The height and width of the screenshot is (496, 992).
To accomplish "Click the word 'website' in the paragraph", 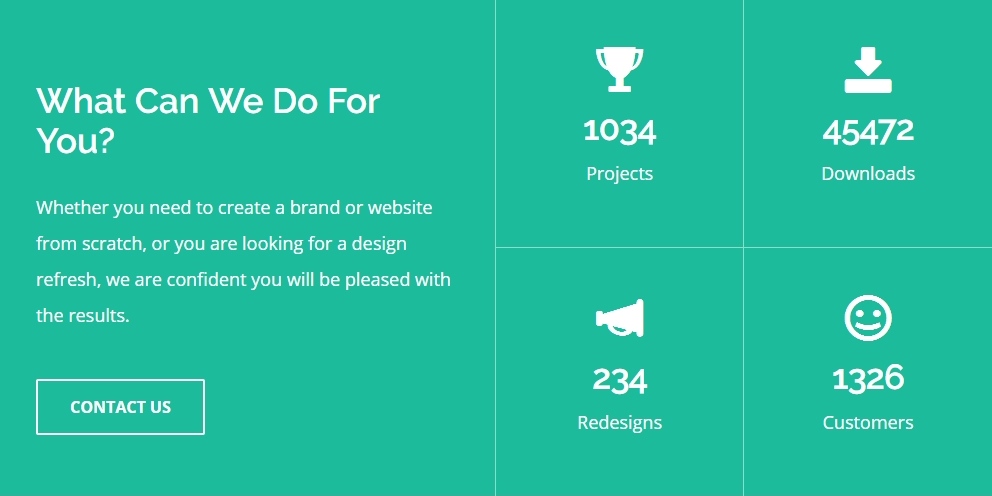I will pos(400,208).
